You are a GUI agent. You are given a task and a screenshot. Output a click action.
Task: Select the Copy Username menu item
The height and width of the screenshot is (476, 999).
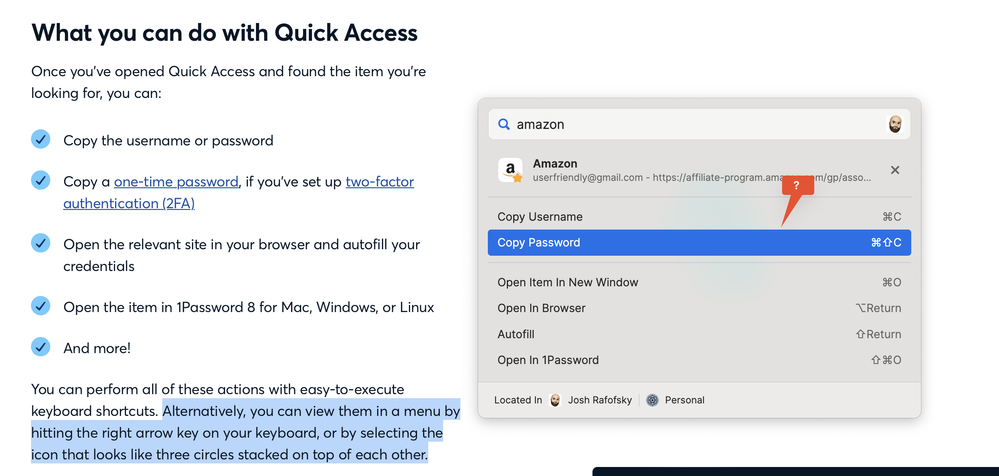[540, 217]
